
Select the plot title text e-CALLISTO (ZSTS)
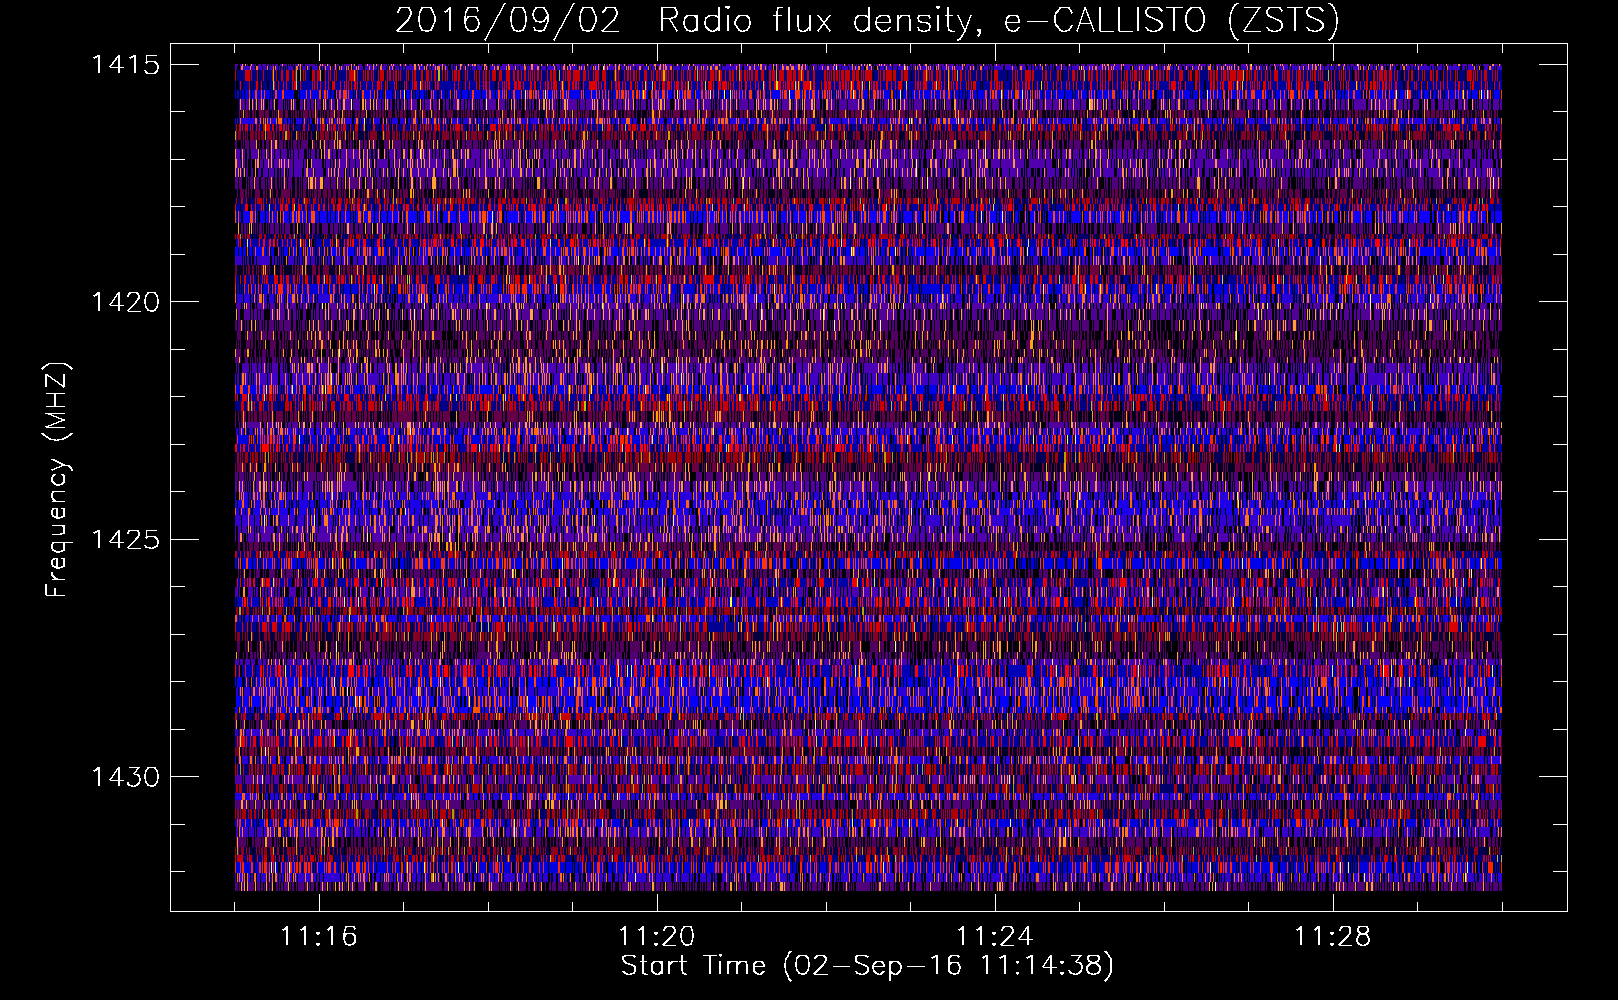click(x=1172, y=20)
